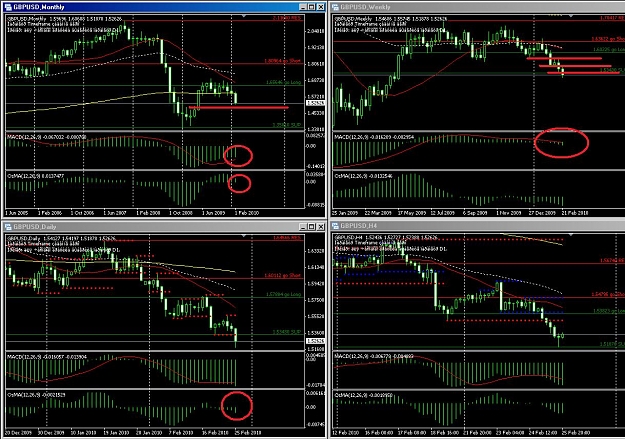This screenshot has height=439, width=625.
Task: Activate the GBPUSD,H4 title bar
Action: click(x=478, y=226)
